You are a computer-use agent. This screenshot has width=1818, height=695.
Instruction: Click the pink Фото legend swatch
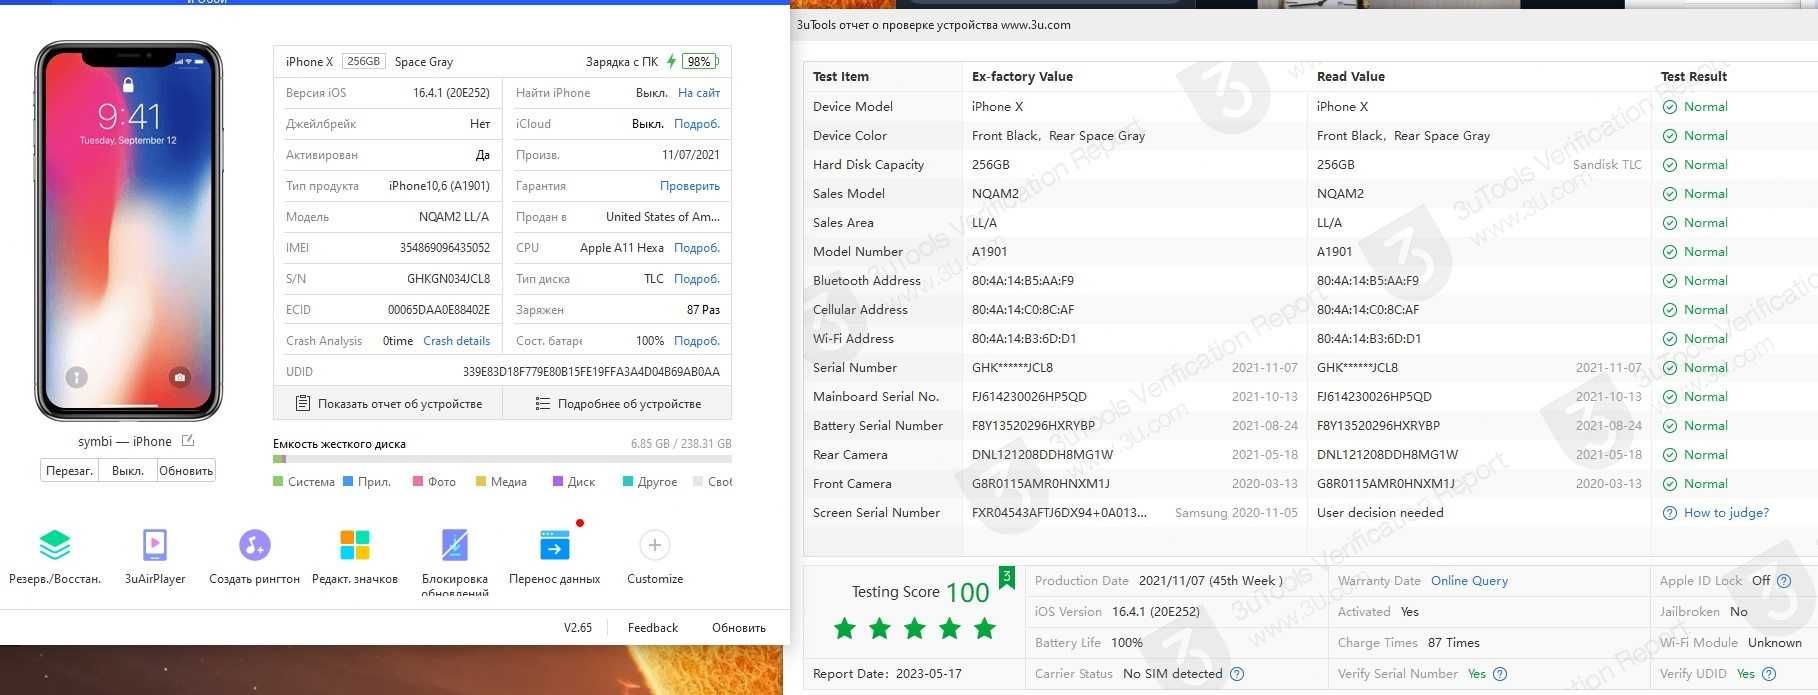[x=418, y=482]
